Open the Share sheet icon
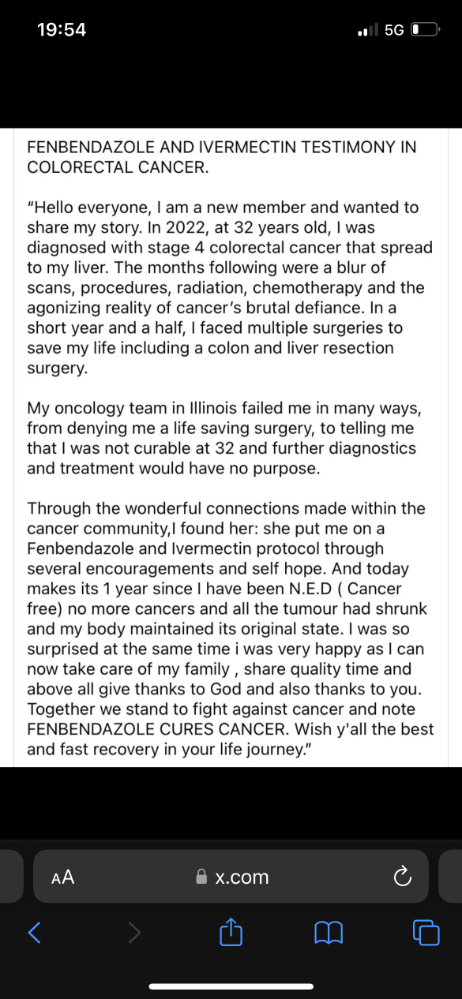 (231, 931)
